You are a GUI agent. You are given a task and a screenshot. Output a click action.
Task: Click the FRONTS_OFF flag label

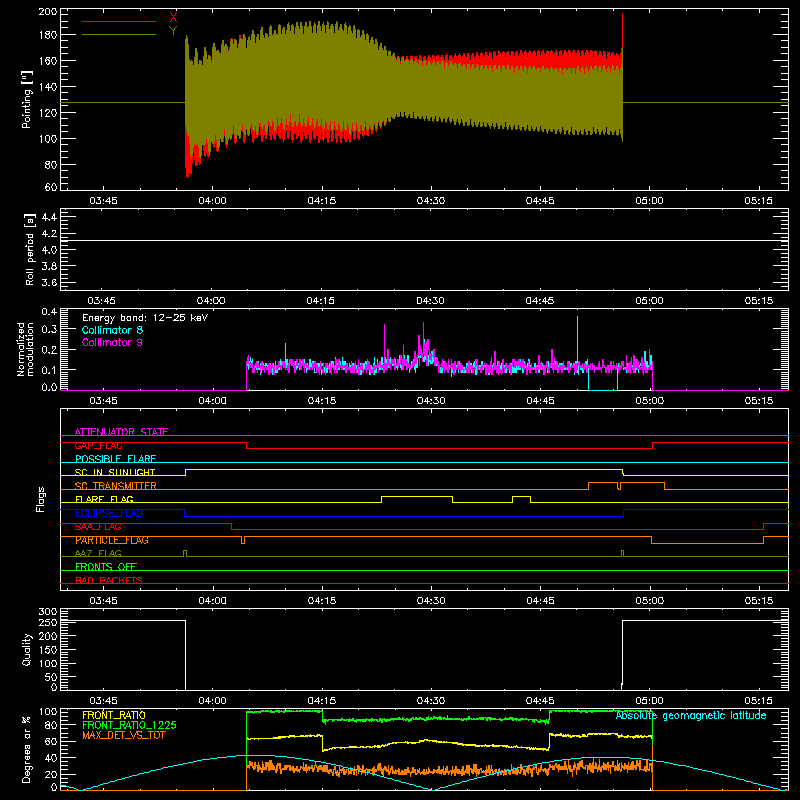click(x=106, y=567)
